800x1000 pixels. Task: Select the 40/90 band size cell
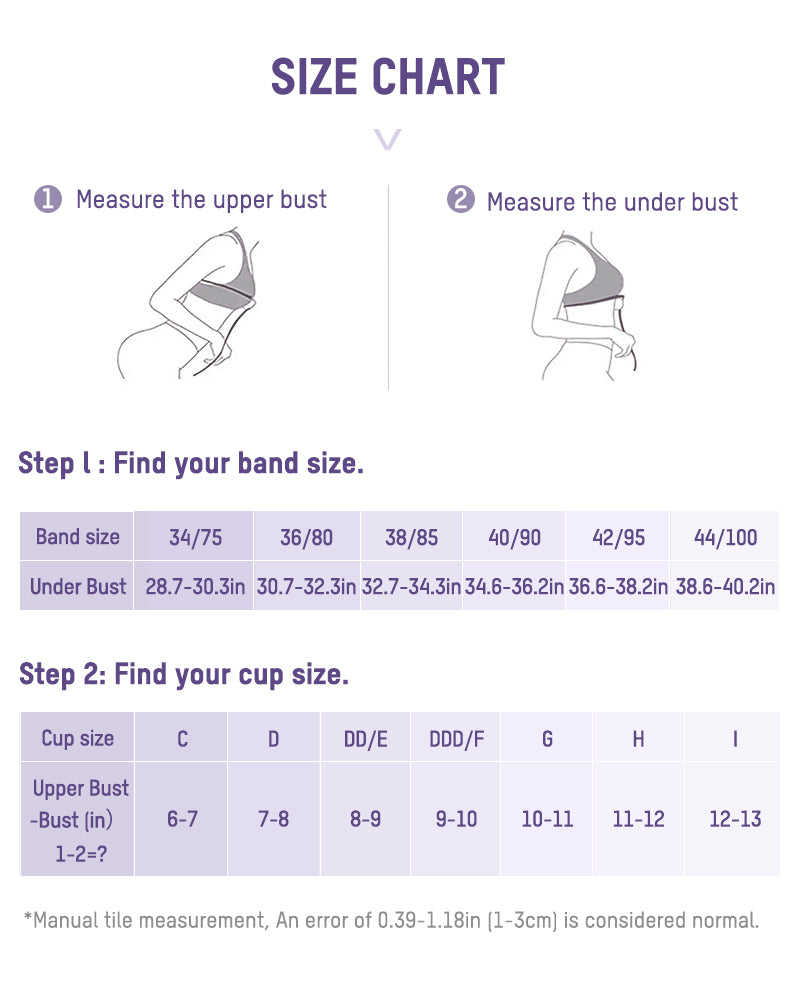click(x=515, y=537)
